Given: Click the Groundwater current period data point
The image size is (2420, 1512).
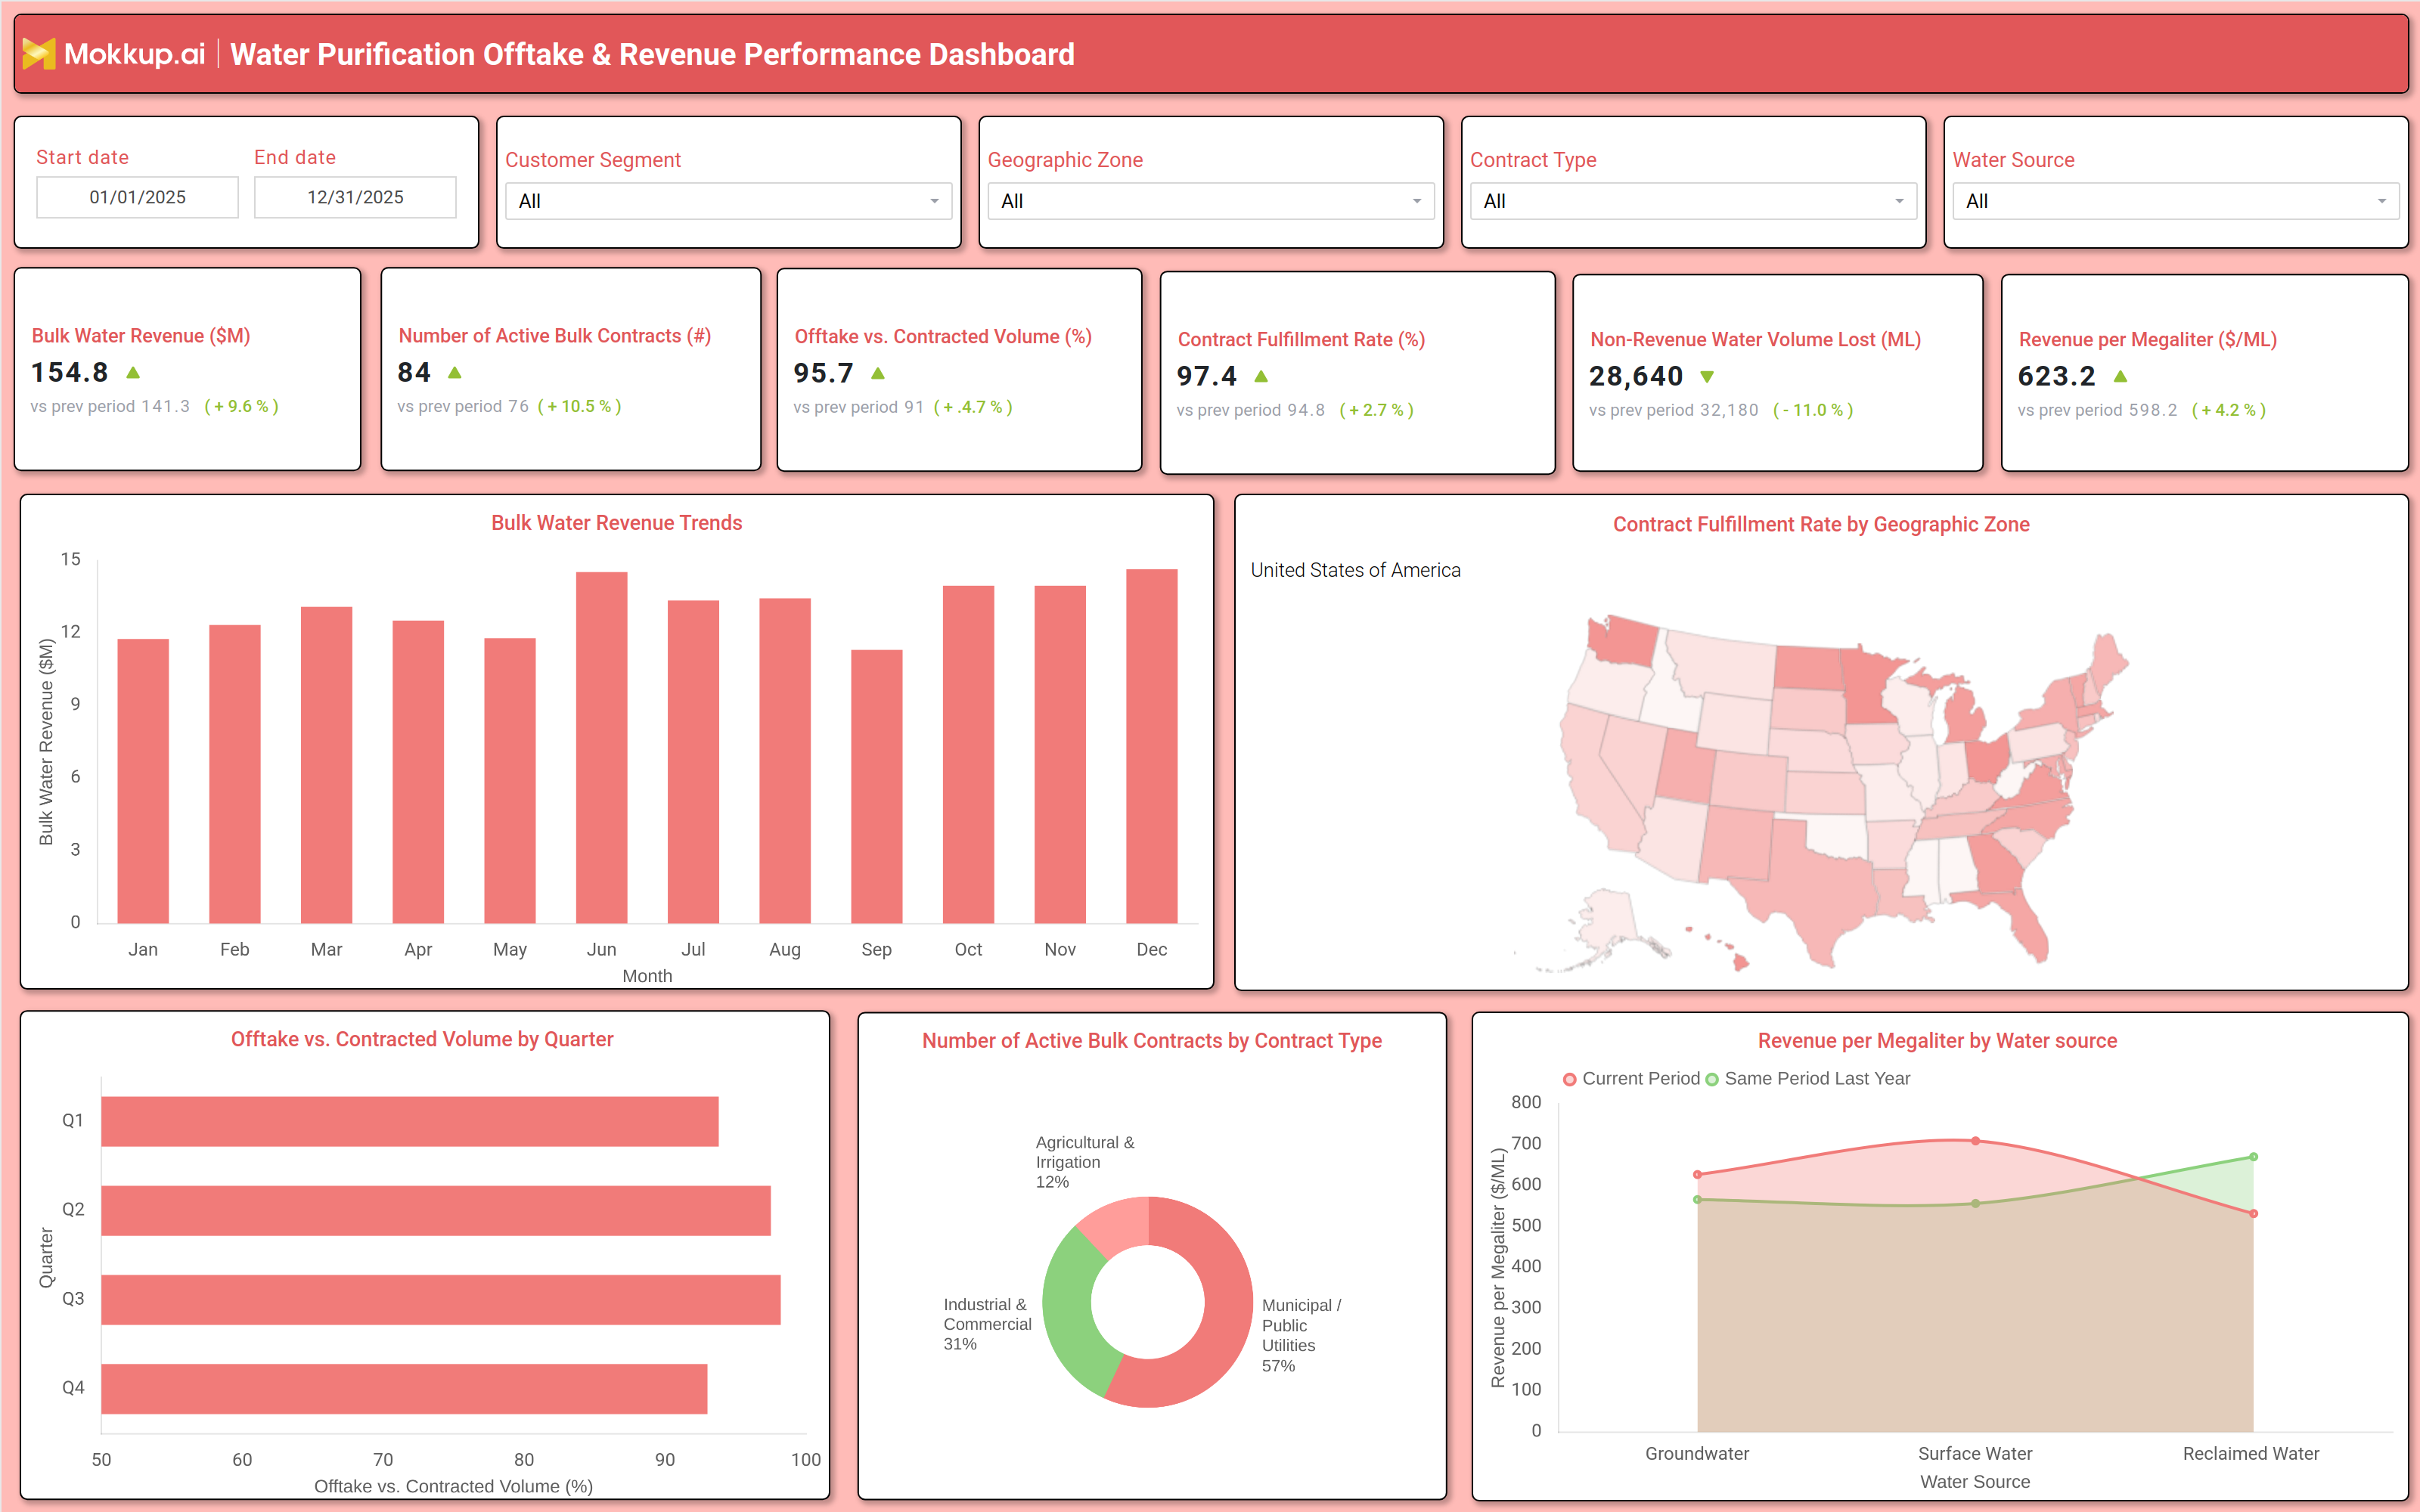Looking at the screenshot, I should [x=1697, y=1175].
